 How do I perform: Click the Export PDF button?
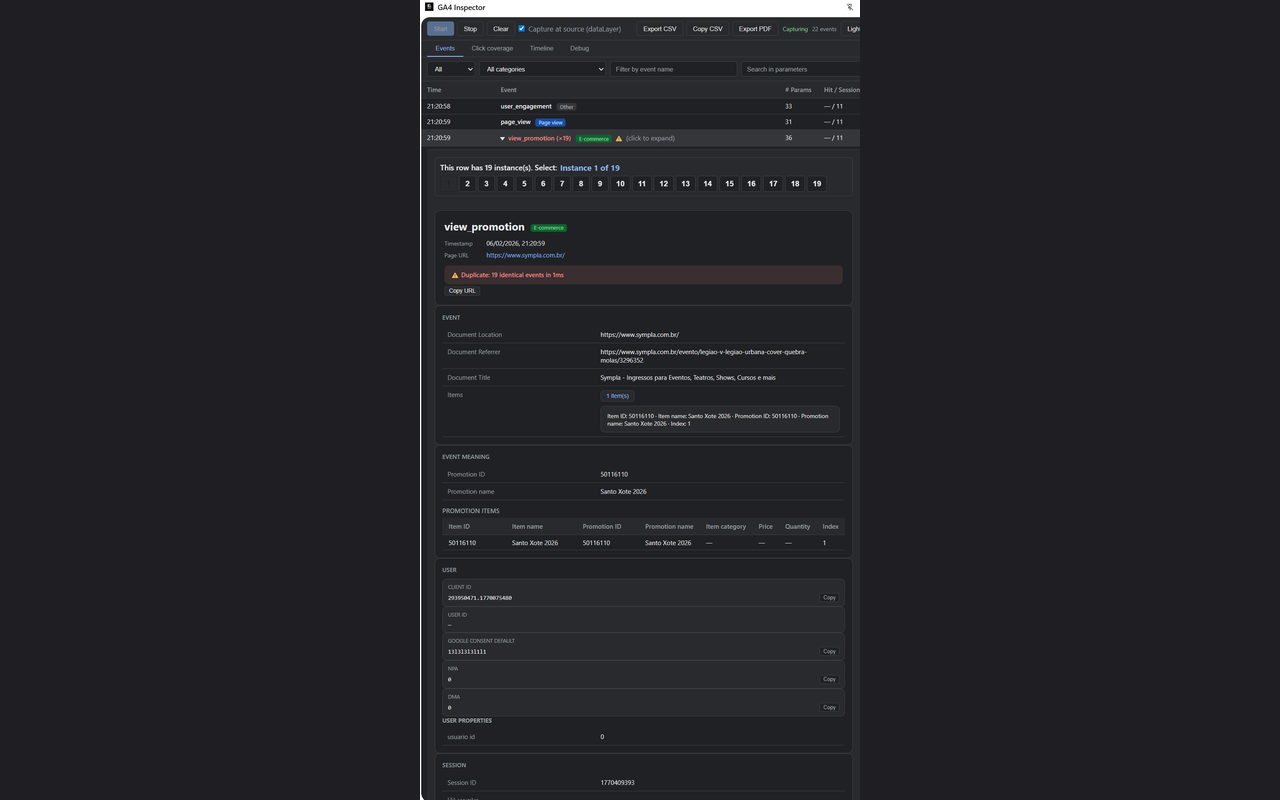pos(754,29)
